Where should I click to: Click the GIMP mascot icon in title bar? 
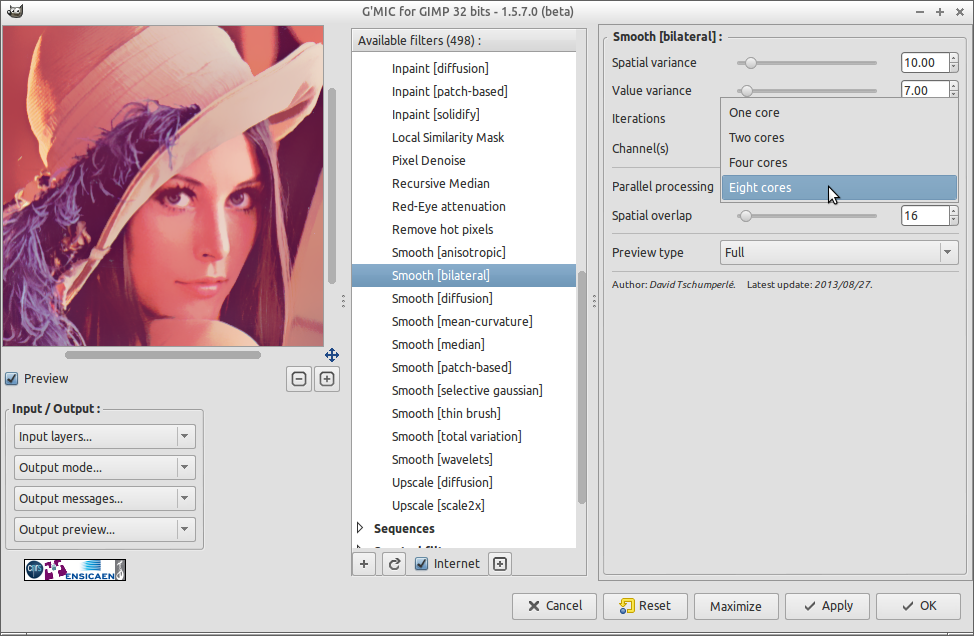point(15,11)
